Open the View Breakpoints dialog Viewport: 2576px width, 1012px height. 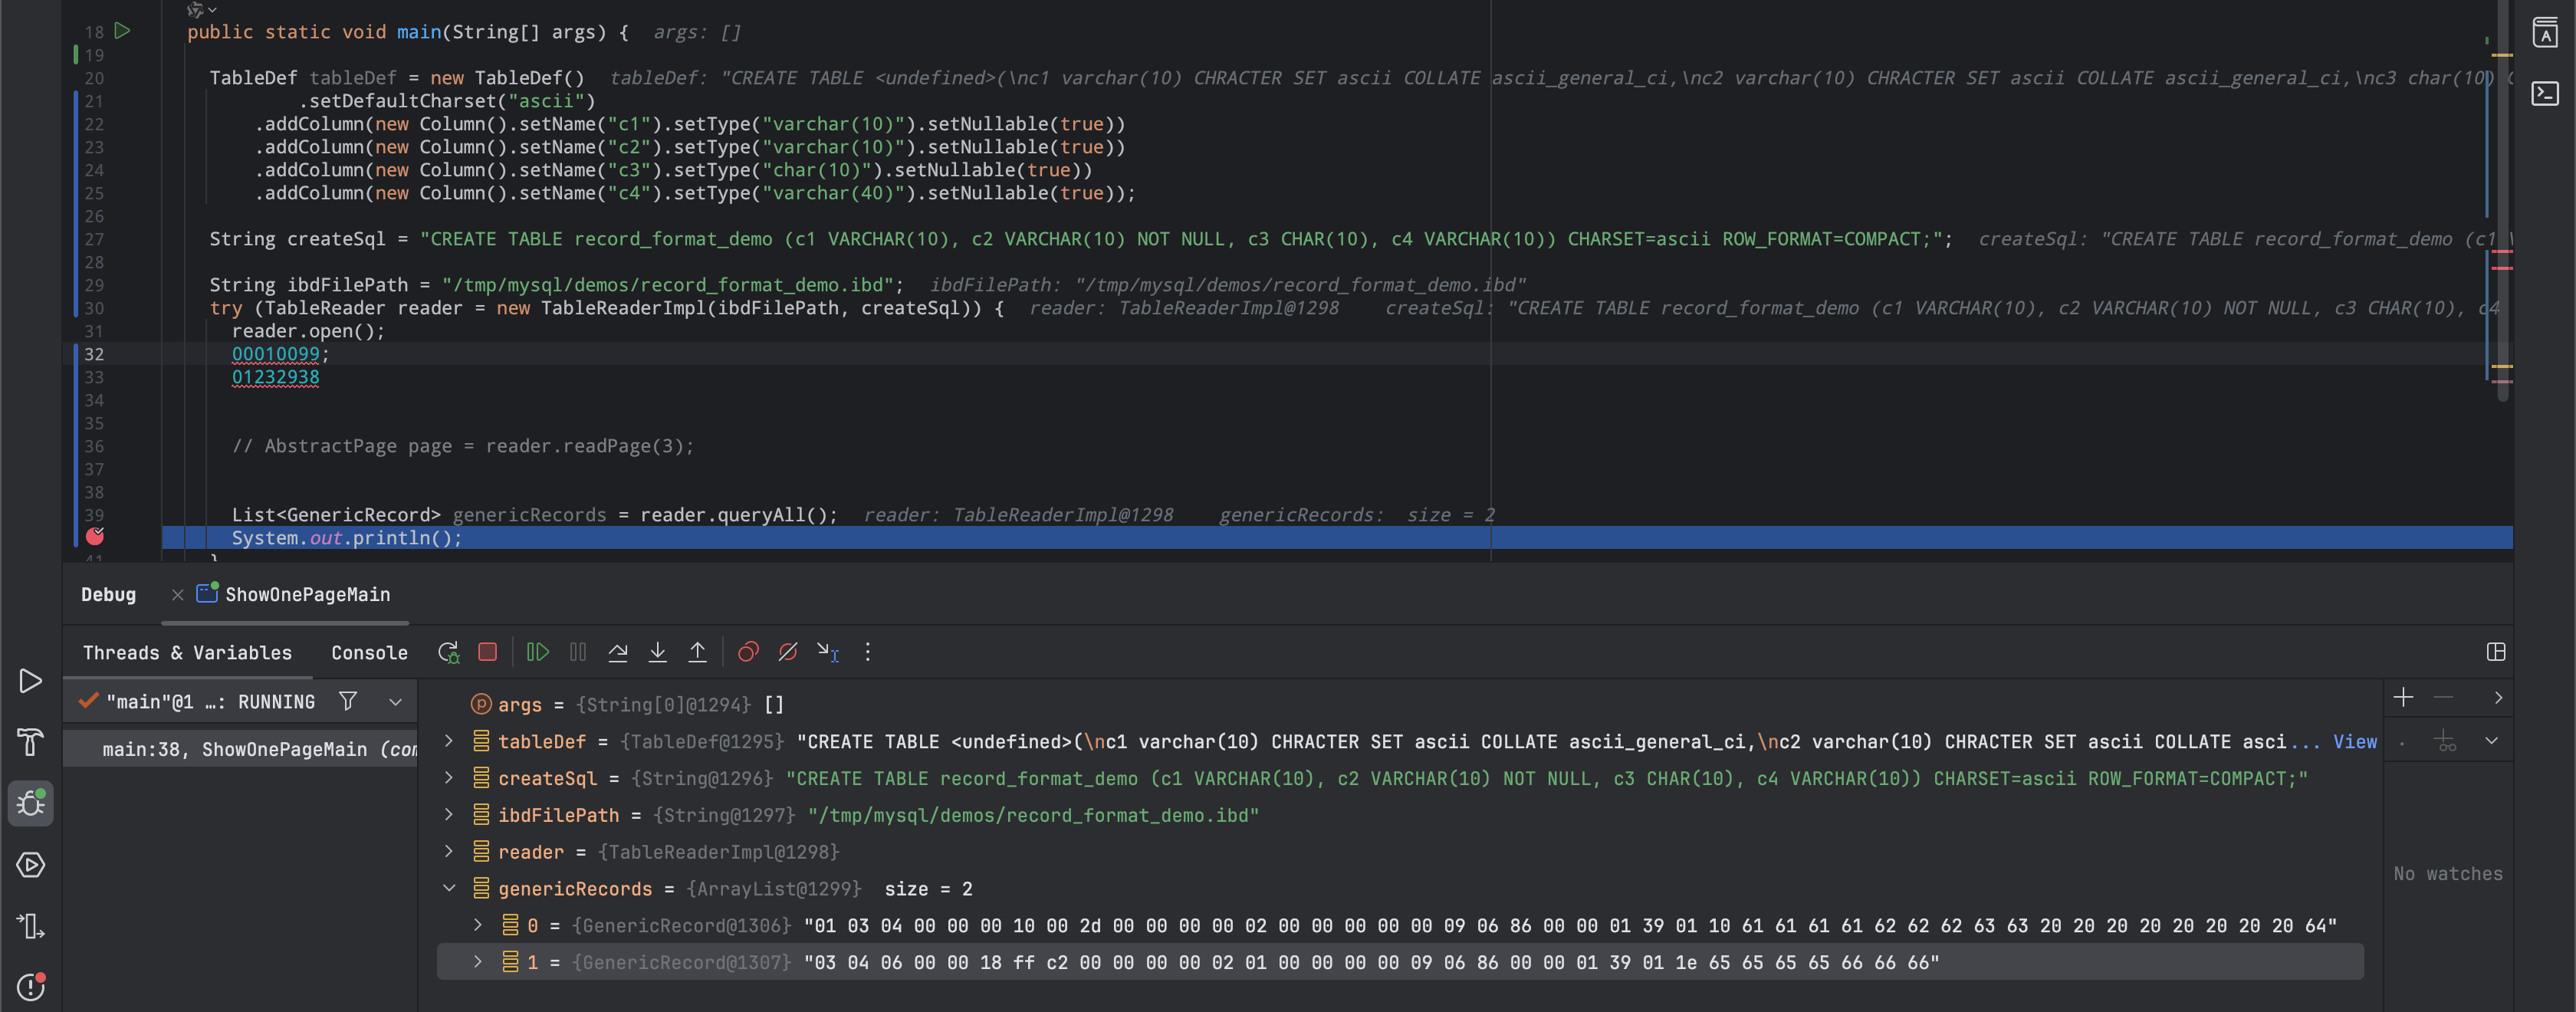[747, 652]
